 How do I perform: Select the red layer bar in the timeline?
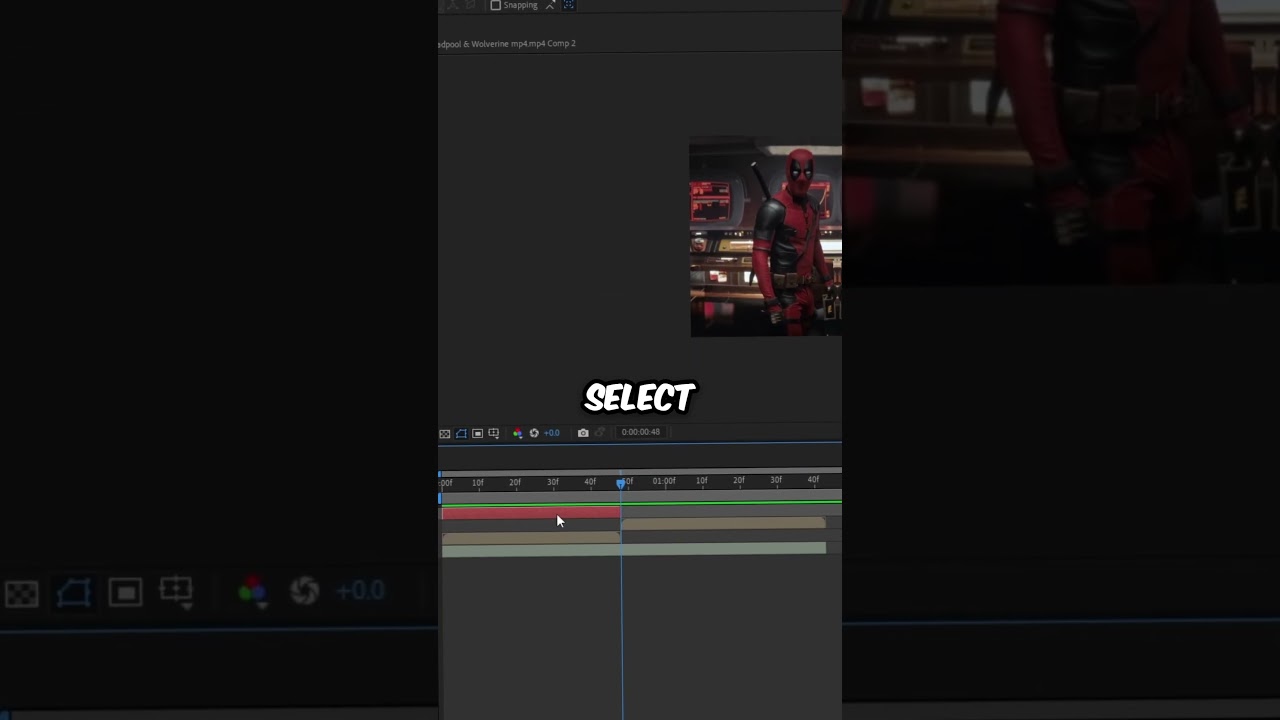click(x=530, y=513)
